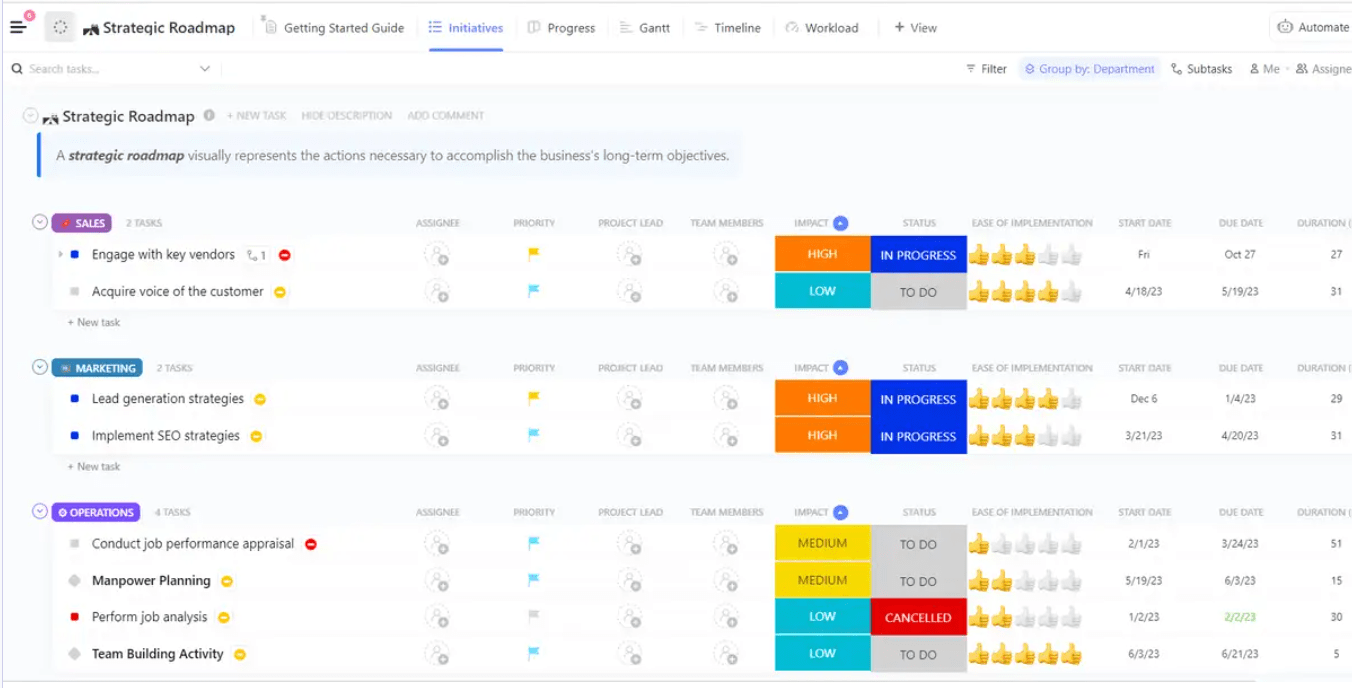
Task: Collapse the Marketing group
Action: click(x=40, y=367)
